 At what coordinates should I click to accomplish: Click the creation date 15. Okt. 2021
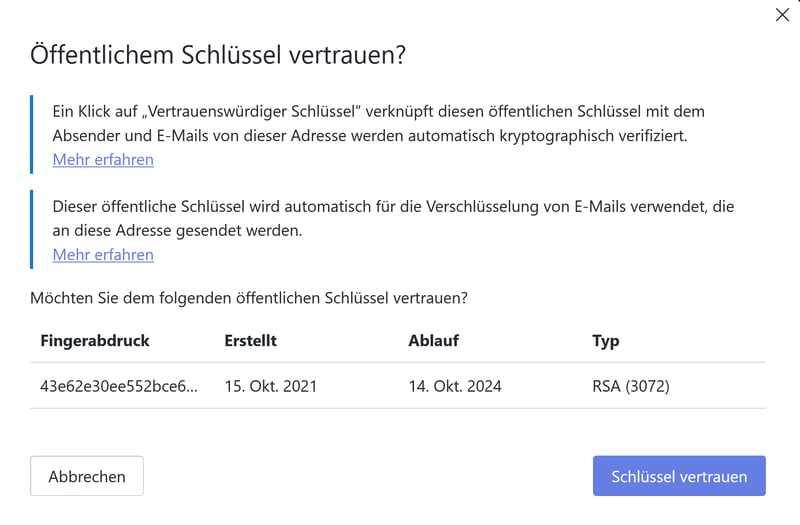(x=271, y=385)
